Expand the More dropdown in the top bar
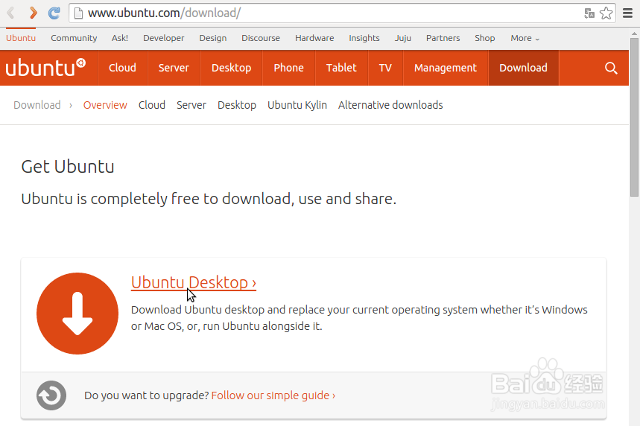640x426 pixels. [x=524, y=38]
